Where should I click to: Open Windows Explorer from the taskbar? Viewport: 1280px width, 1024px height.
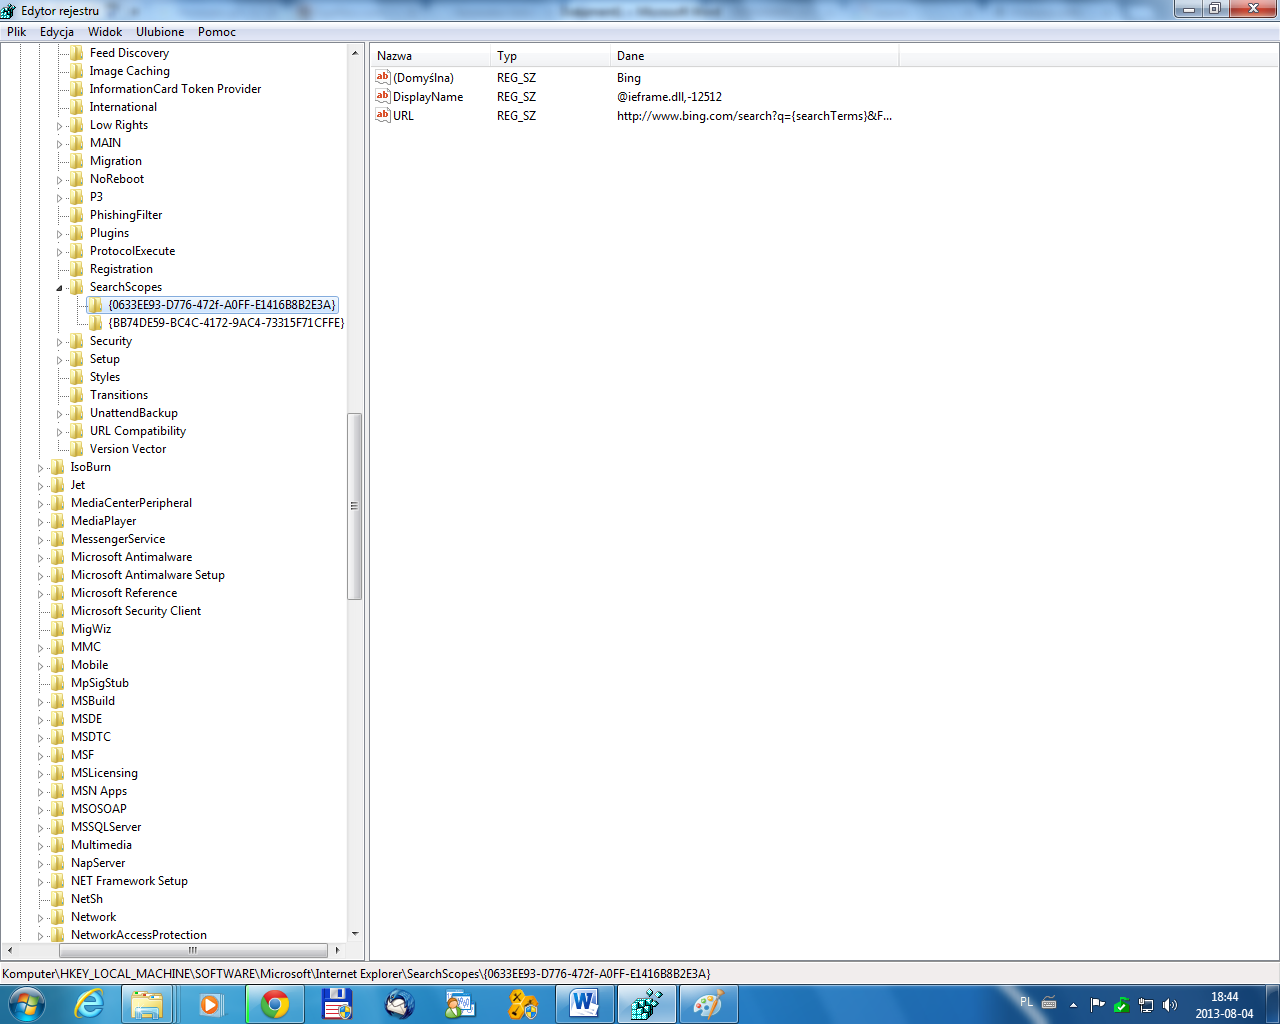click(x=148, y=1004)
